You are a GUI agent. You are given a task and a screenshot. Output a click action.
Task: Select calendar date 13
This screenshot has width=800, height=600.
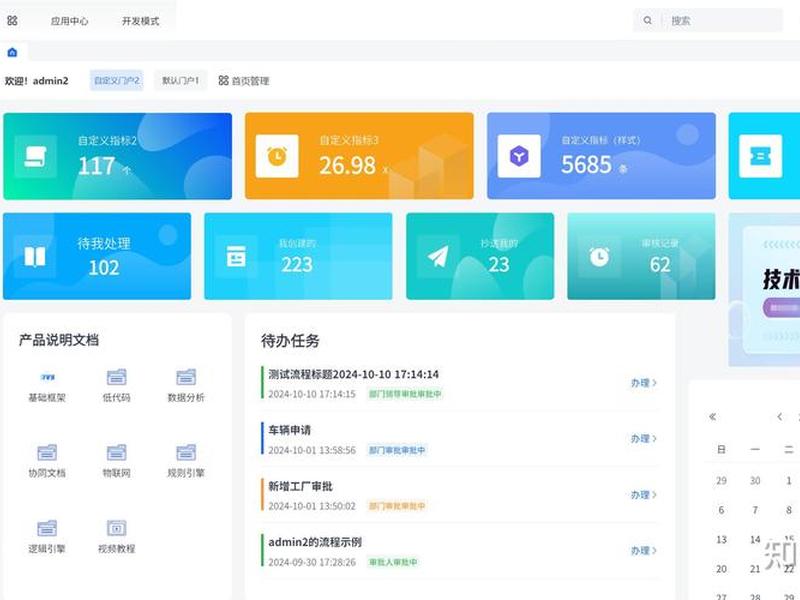721,540
